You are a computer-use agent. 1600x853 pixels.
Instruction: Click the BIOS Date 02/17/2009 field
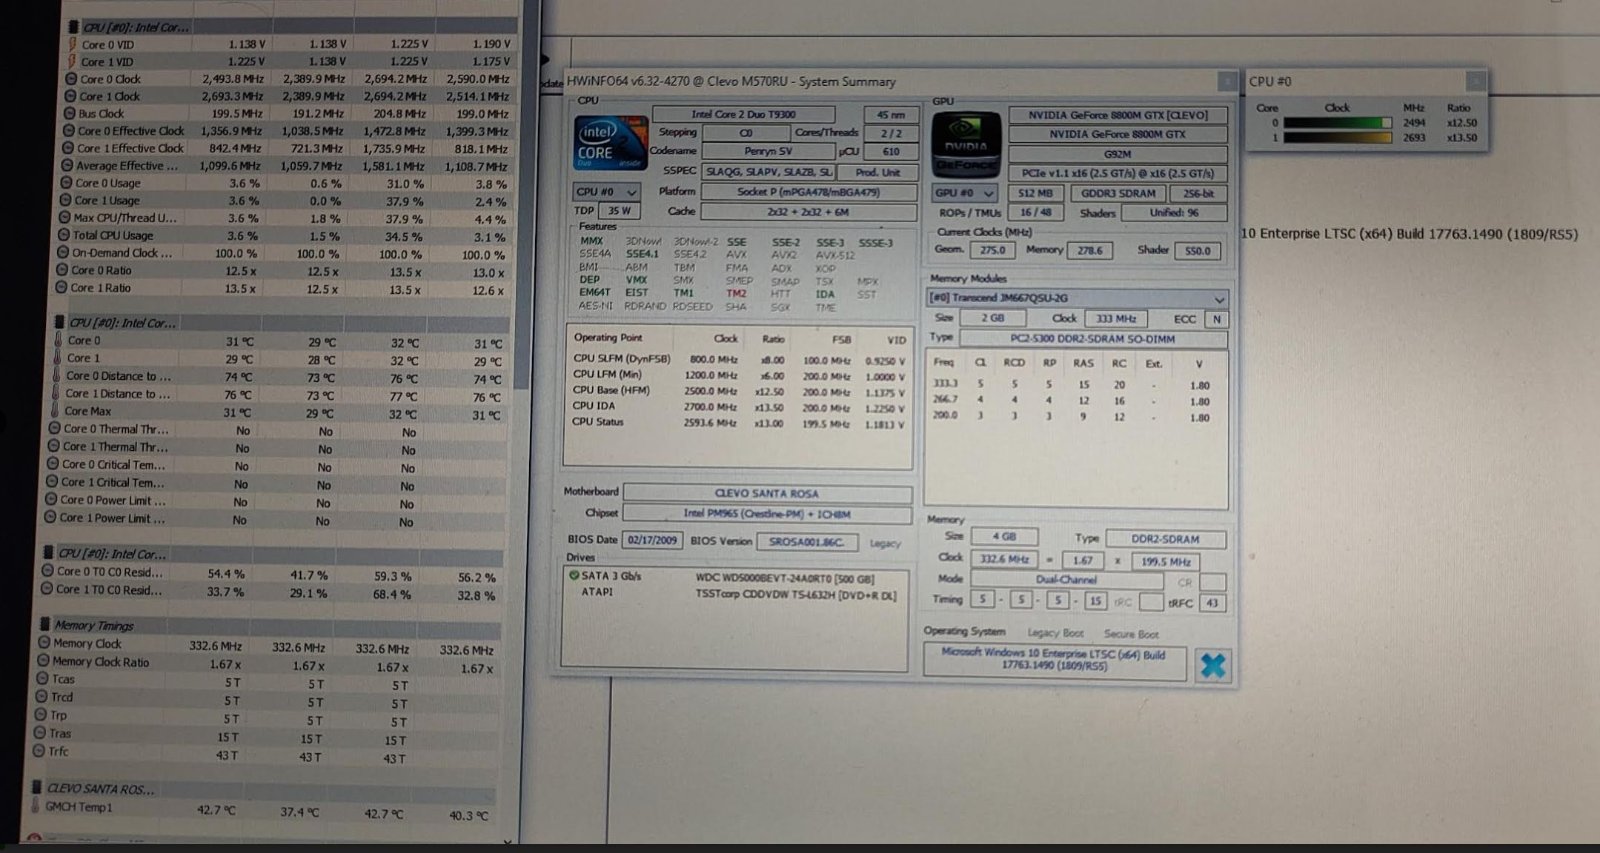(x=652, y=540)
